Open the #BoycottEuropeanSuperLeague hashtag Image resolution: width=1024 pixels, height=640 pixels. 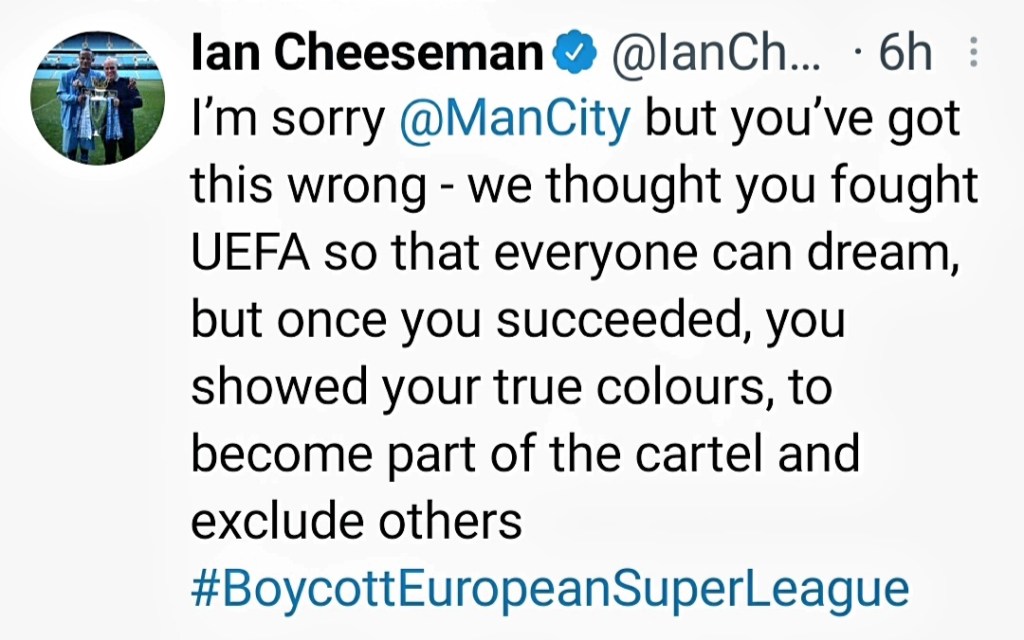point(549,589)
